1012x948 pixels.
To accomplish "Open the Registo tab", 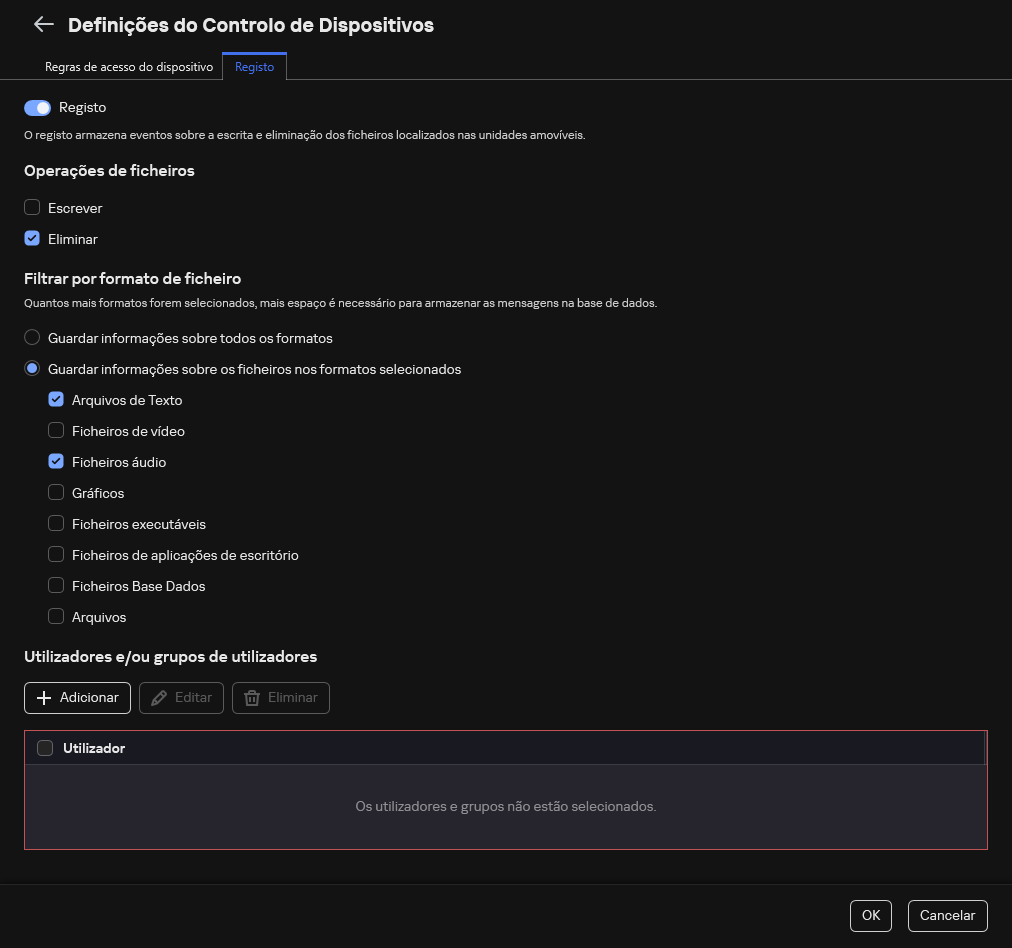I will click(254, 66).
